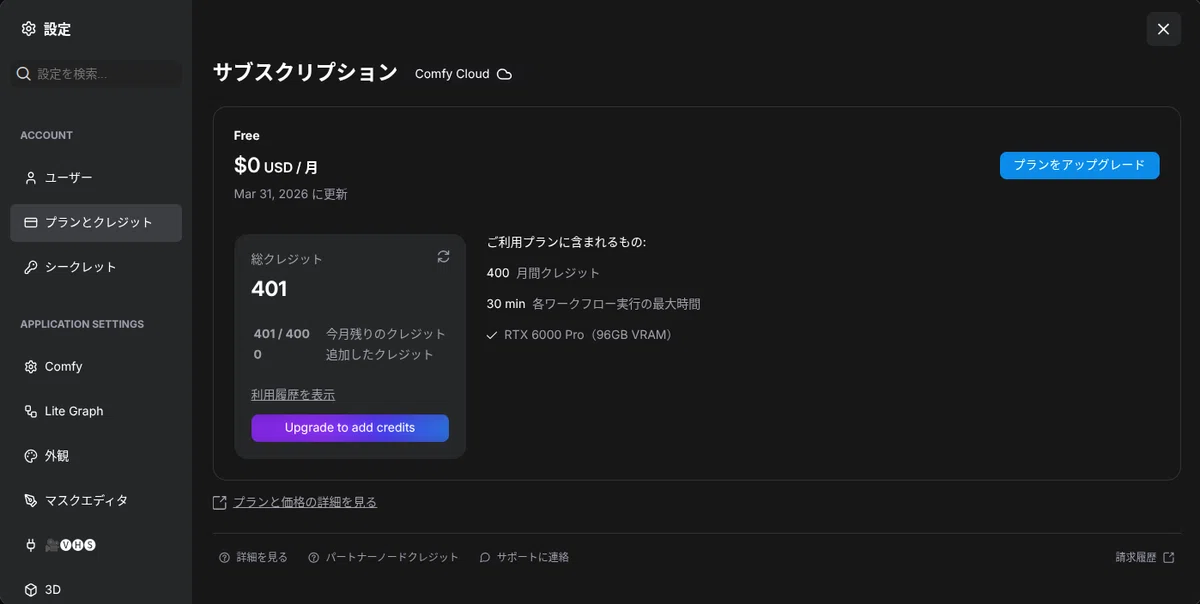Click the brush icon beside マスクエディタ
Screen dimensions: 1200x604
31,500
